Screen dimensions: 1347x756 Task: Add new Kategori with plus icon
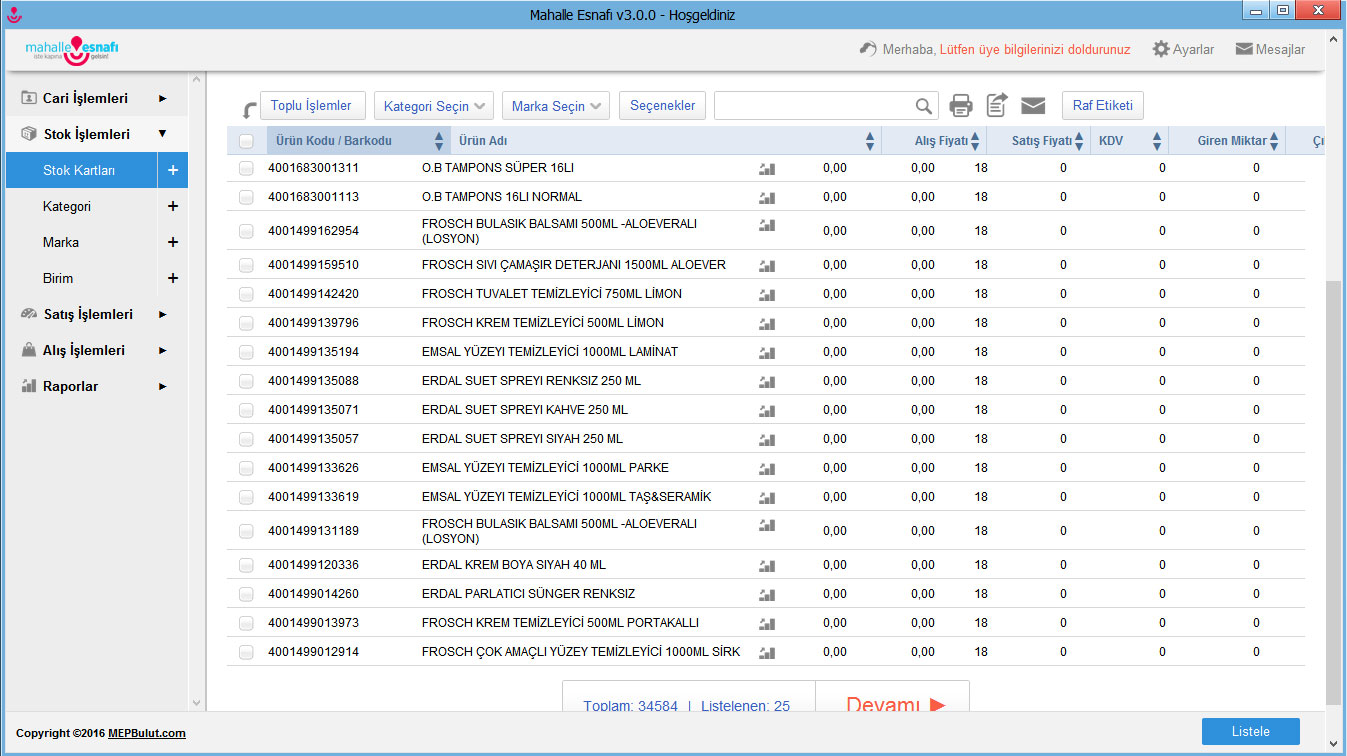173,206
